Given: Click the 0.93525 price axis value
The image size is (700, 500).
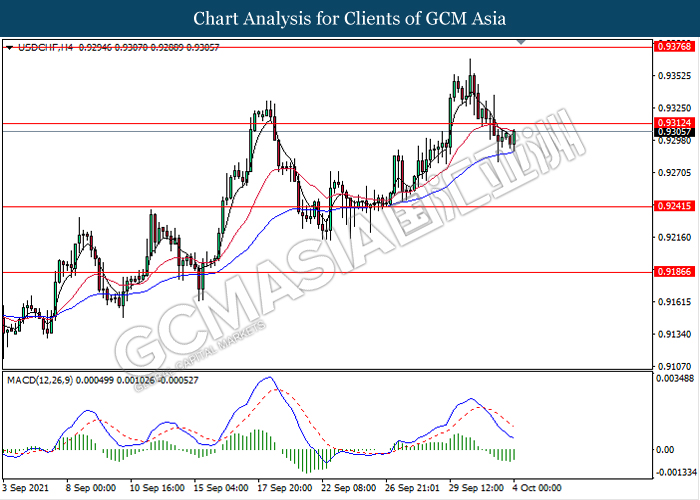Looking at the screenshot, I should click(x=674, y=76).
